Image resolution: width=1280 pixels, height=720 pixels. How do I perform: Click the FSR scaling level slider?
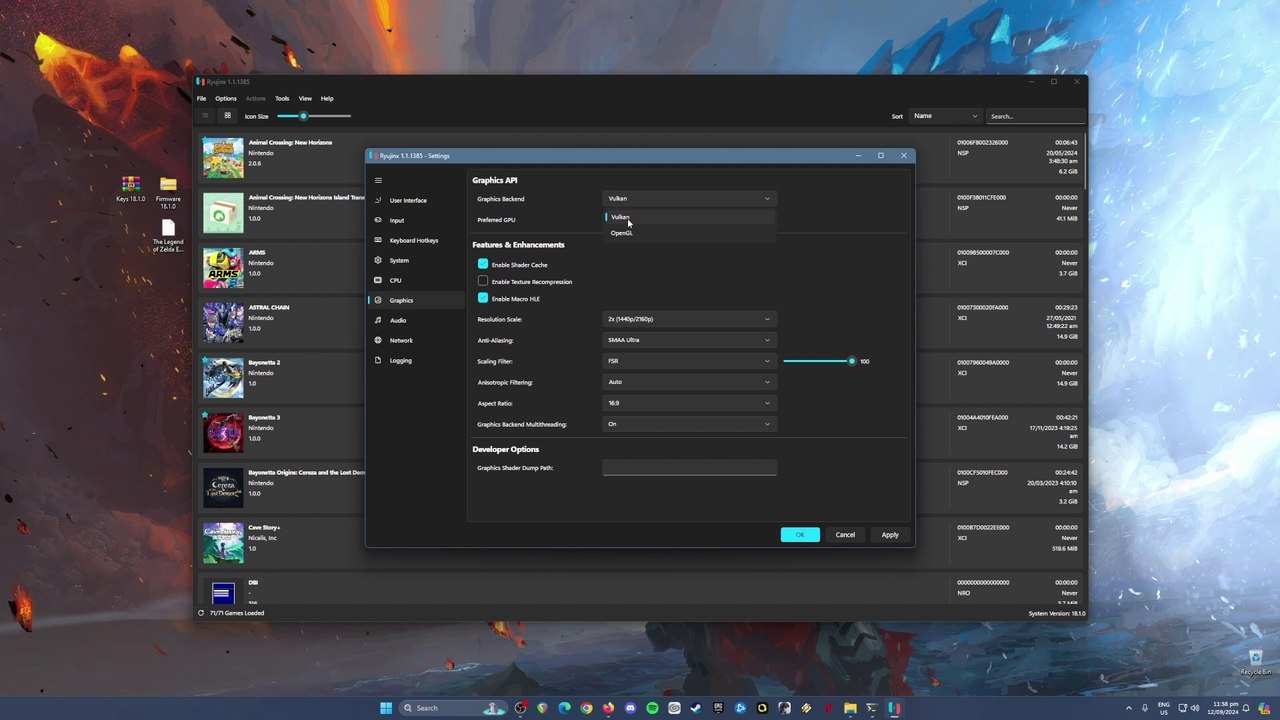click(818, 361)
